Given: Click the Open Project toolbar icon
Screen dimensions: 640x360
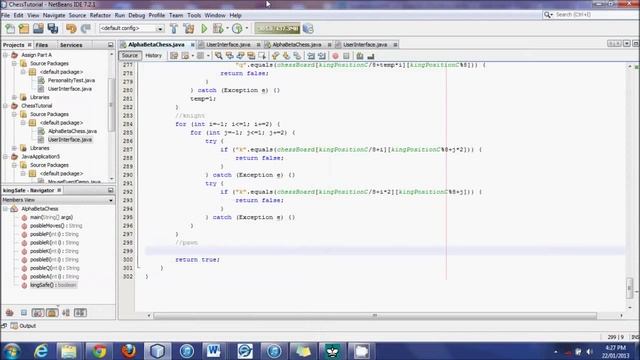Looking at the screenshot, I should tap(38, 29).
